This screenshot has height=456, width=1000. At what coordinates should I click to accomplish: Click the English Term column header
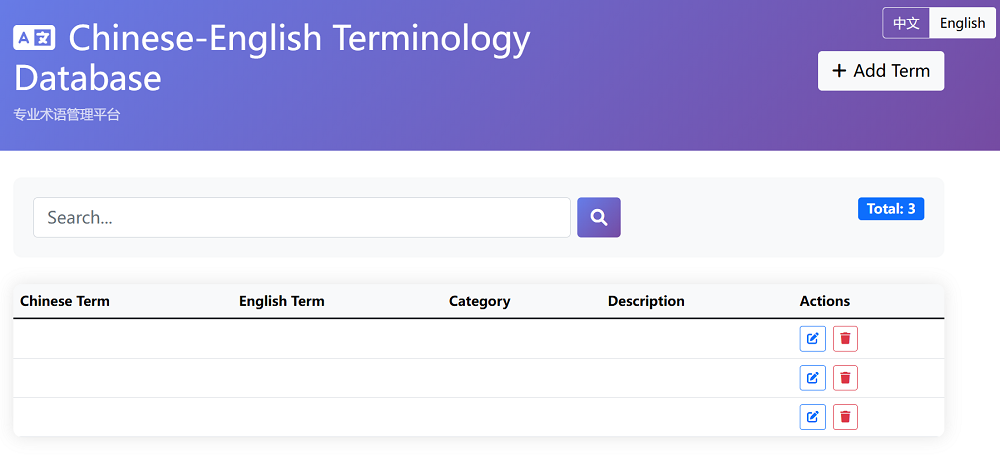[x=281, y=301]
